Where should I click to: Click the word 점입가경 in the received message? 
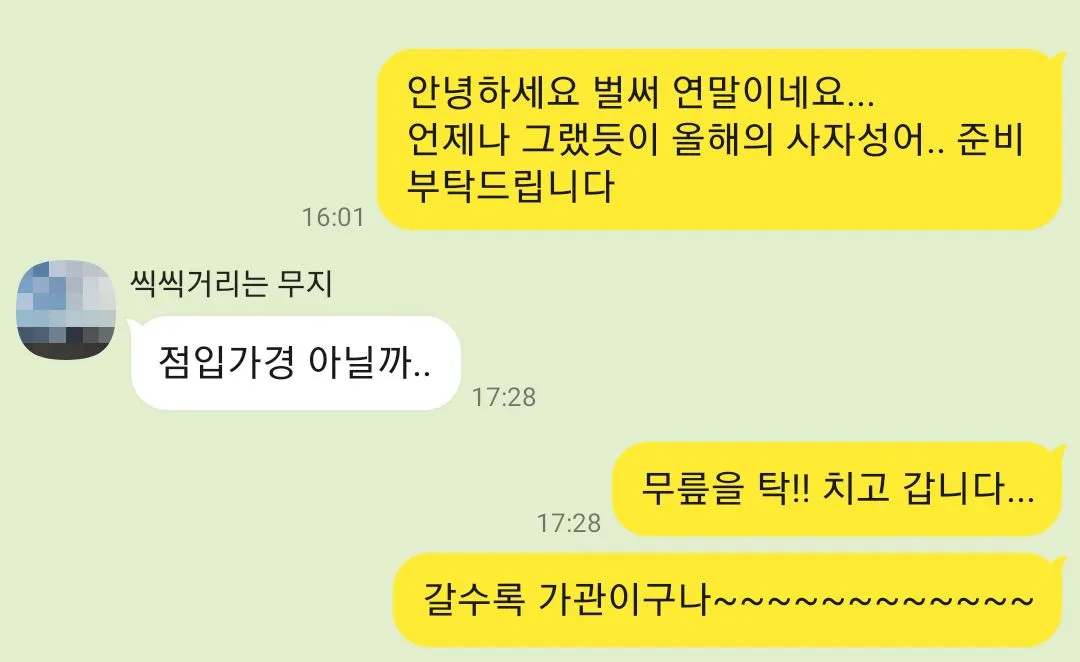227,362
